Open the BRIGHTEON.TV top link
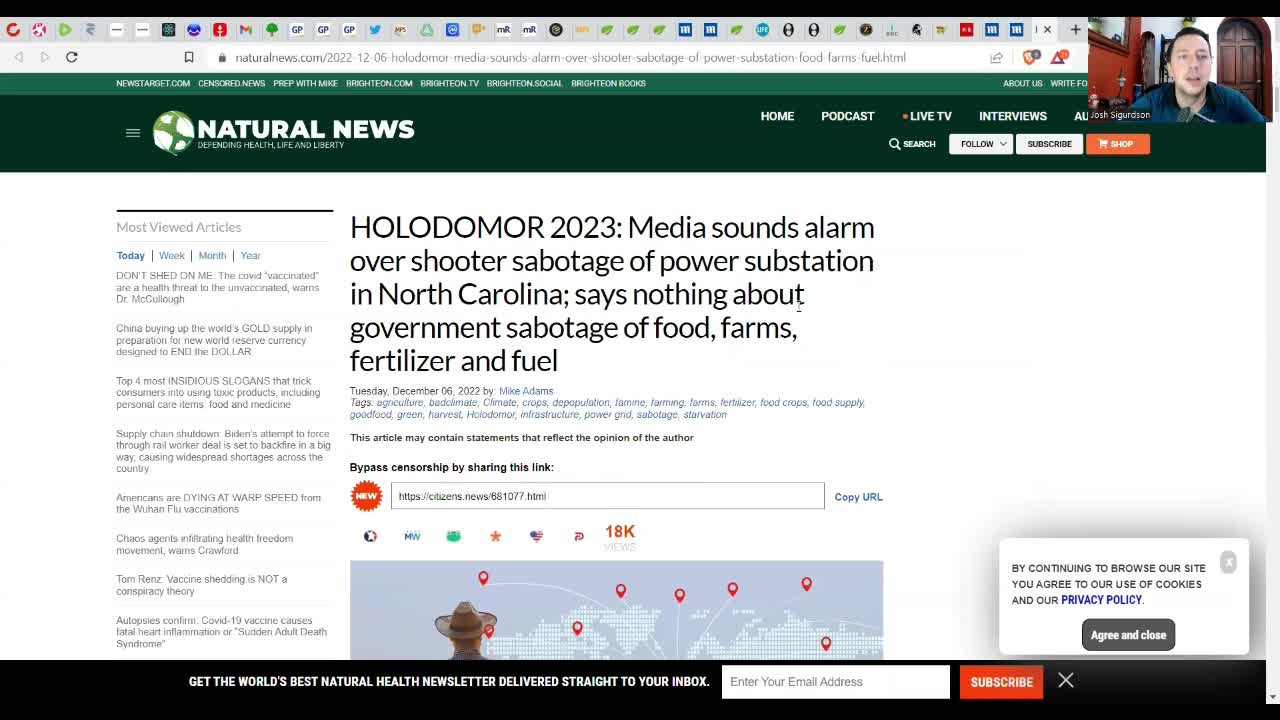Image resolution: width=1280 pixels, height=720 pixels. point(449,83)
